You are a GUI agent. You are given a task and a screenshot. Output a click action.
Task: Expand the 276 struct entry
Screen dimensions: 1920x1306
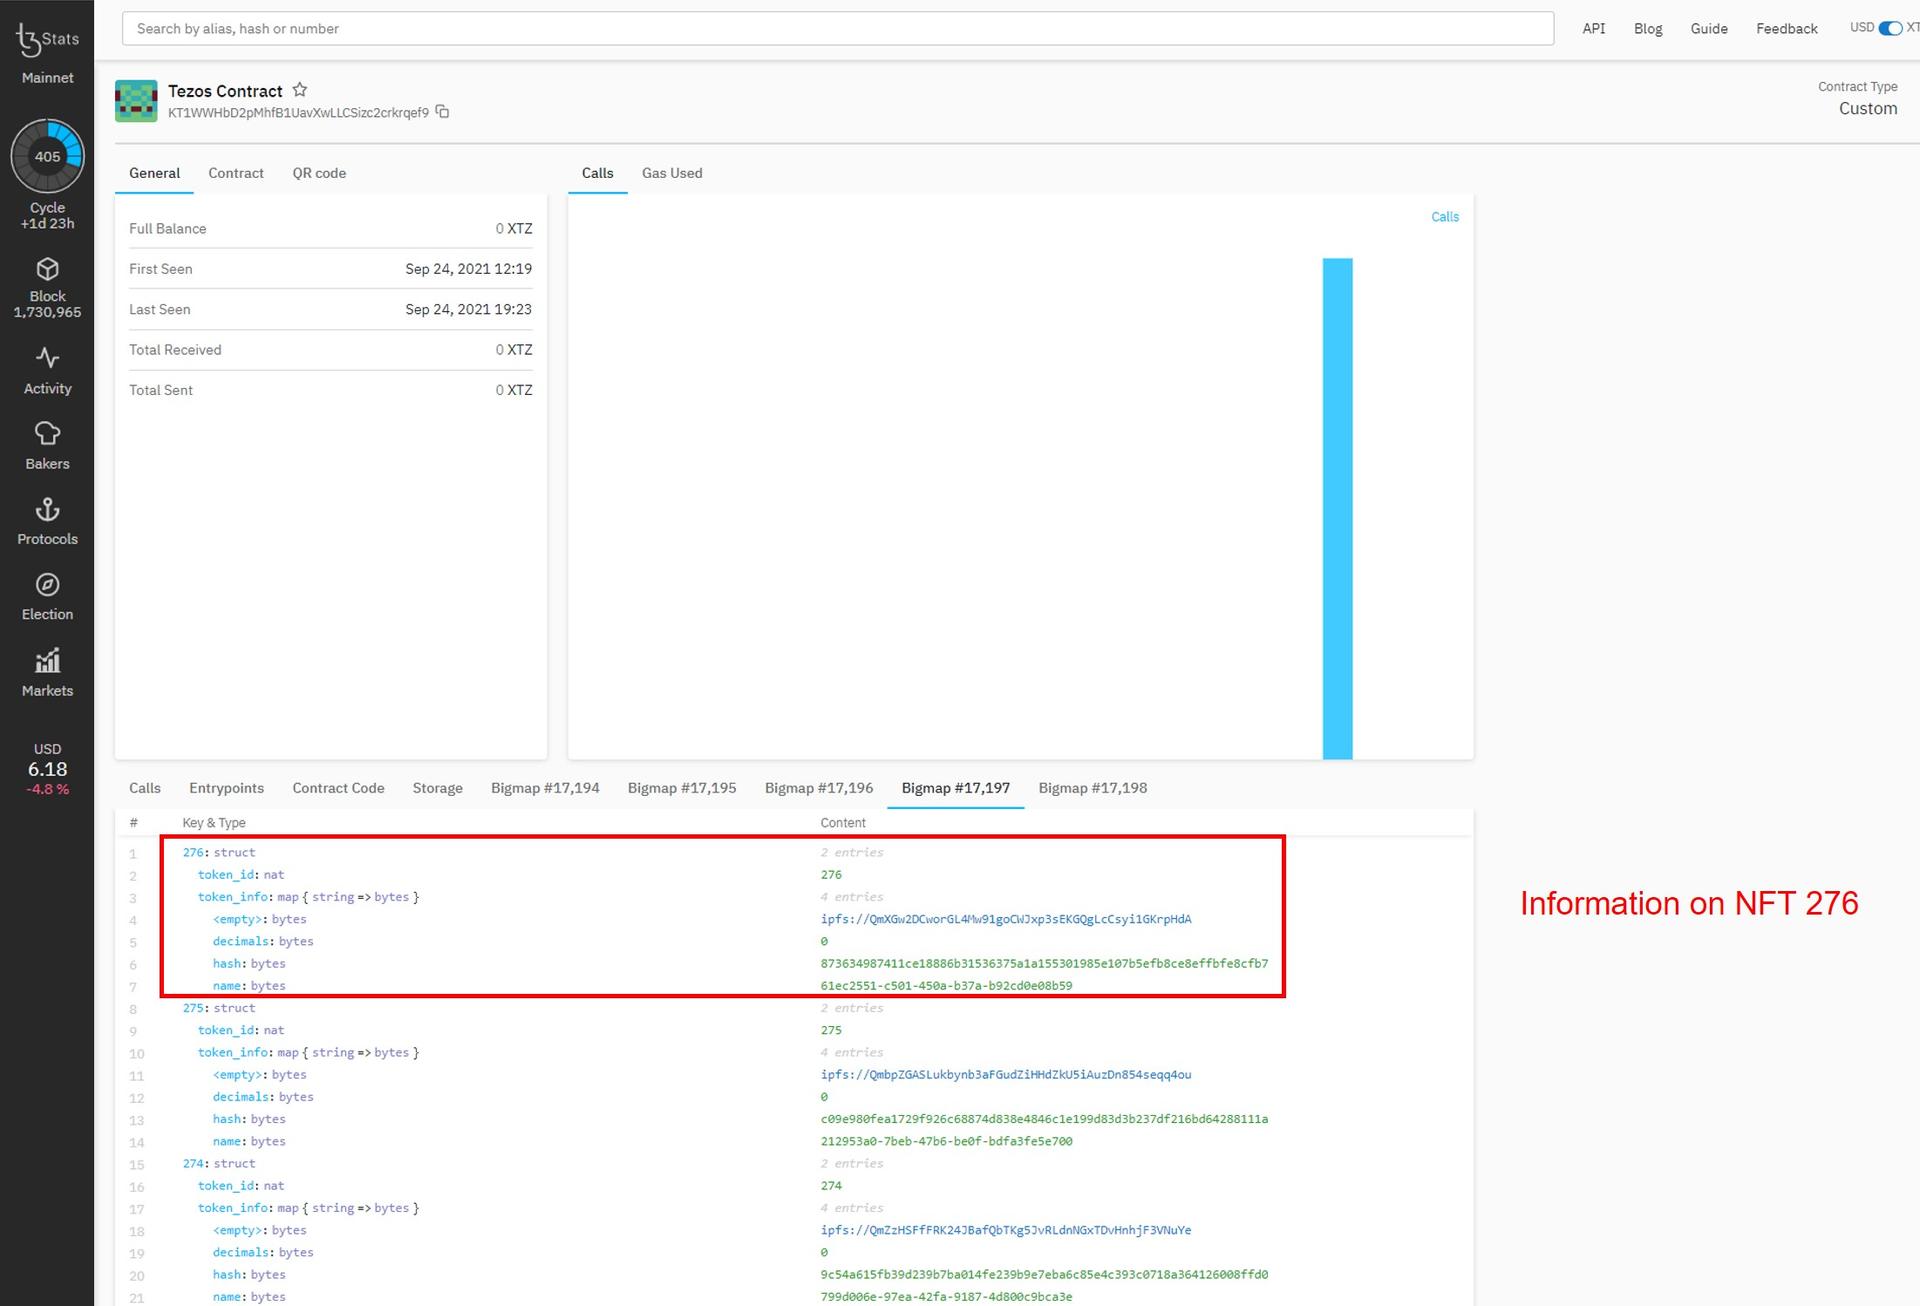218,852
